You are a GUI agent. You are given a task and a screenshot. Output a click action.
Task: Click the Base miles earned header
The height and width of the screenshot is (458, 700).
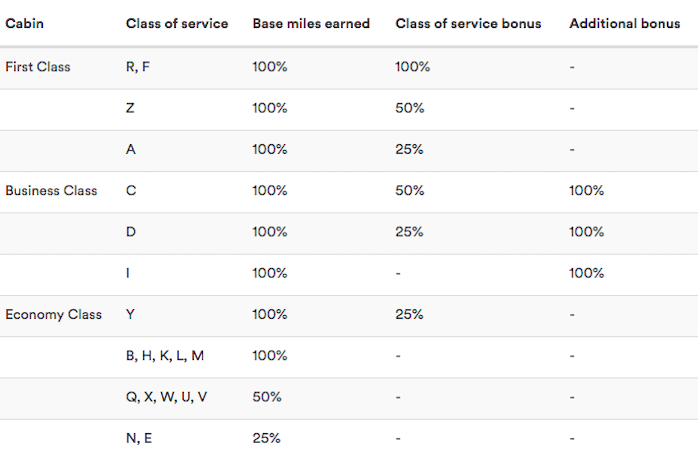[x=311, y=24]
